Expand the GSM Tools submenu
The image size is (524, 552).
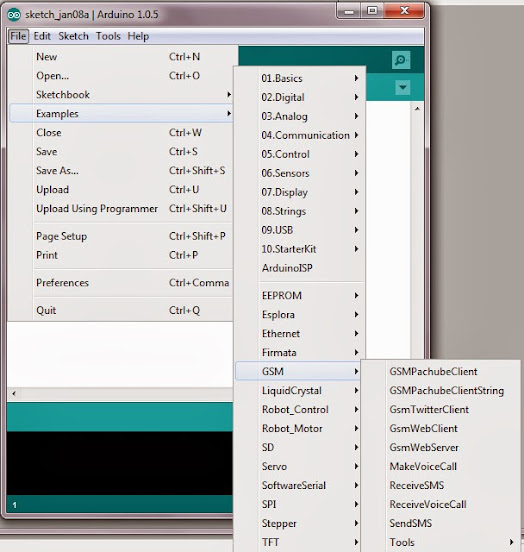[440, 542]
